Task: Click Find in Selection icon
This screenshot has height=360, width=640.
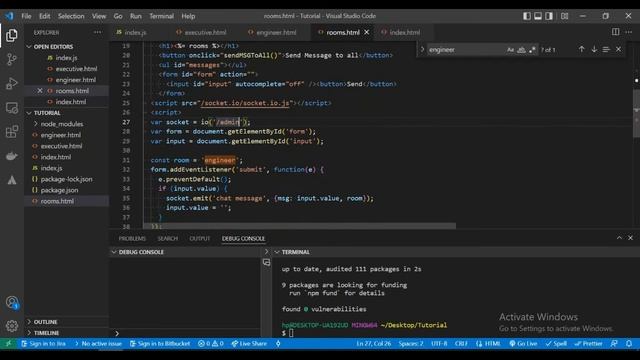Action: [606, 49]
